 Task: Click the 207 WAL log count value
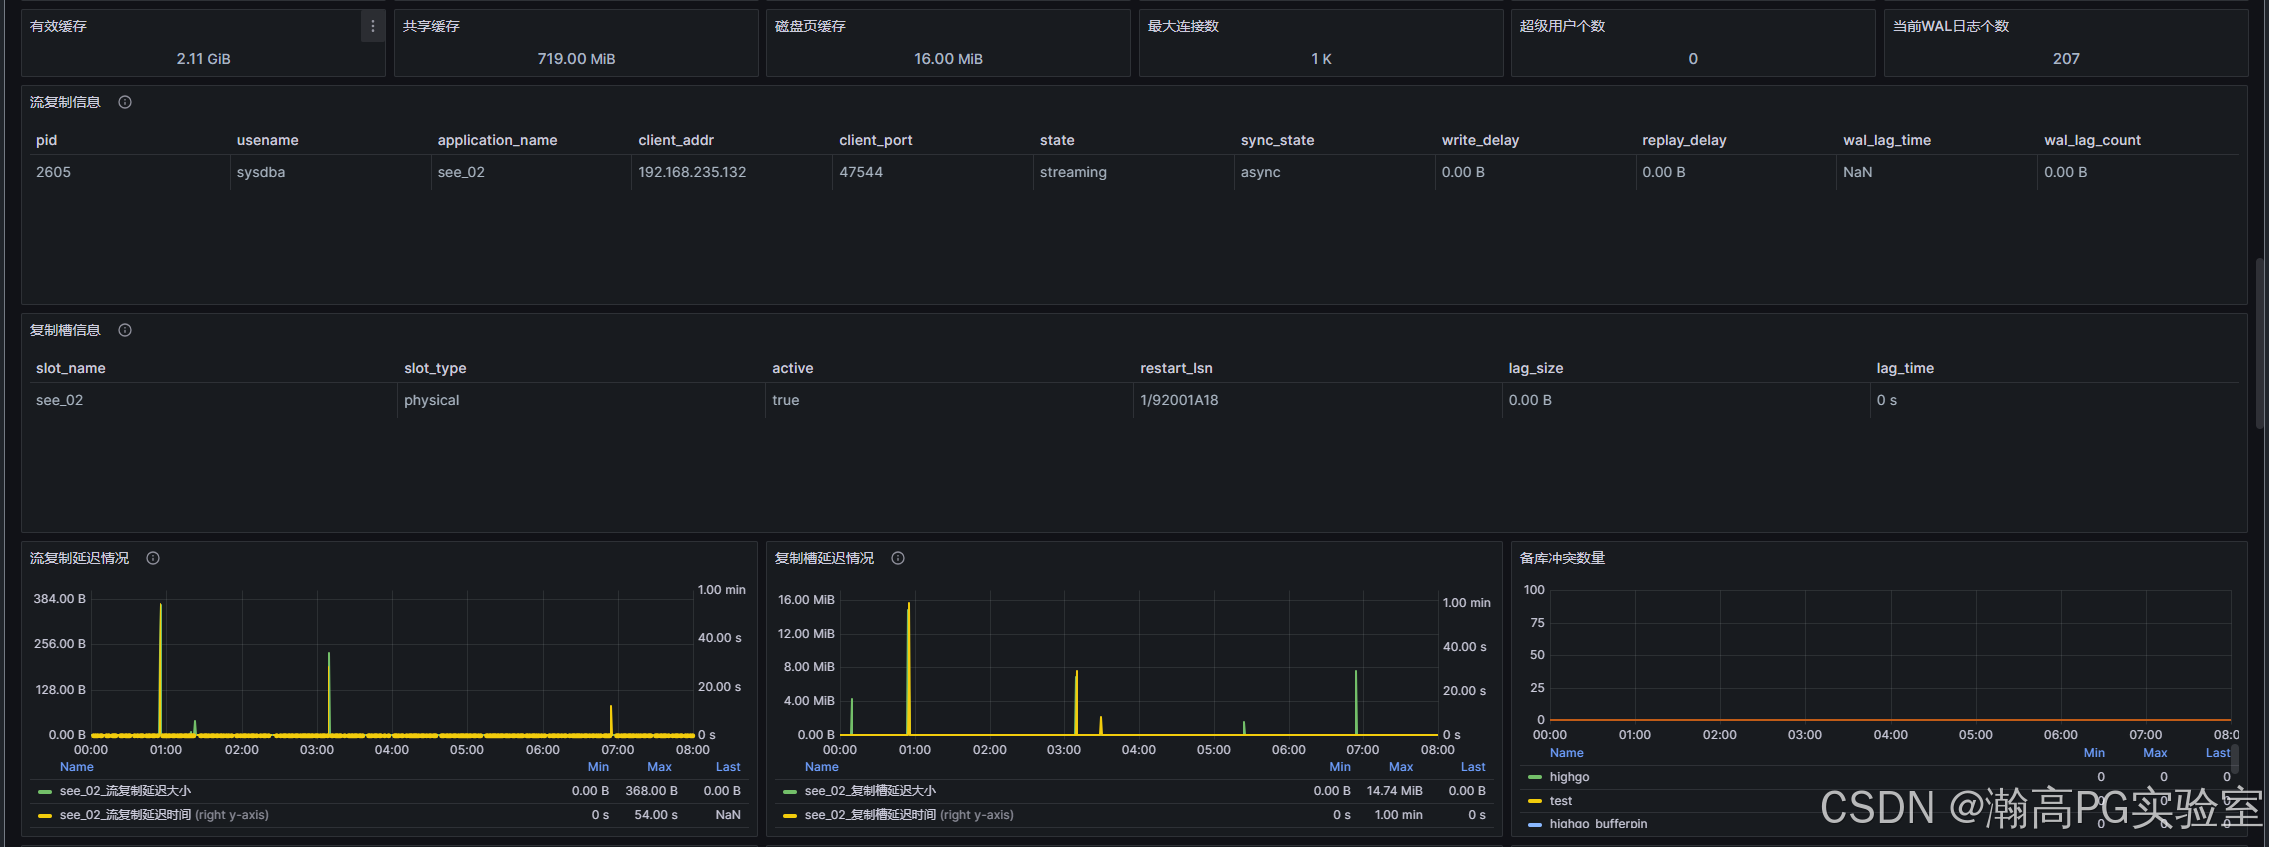tap(2066, 59)
